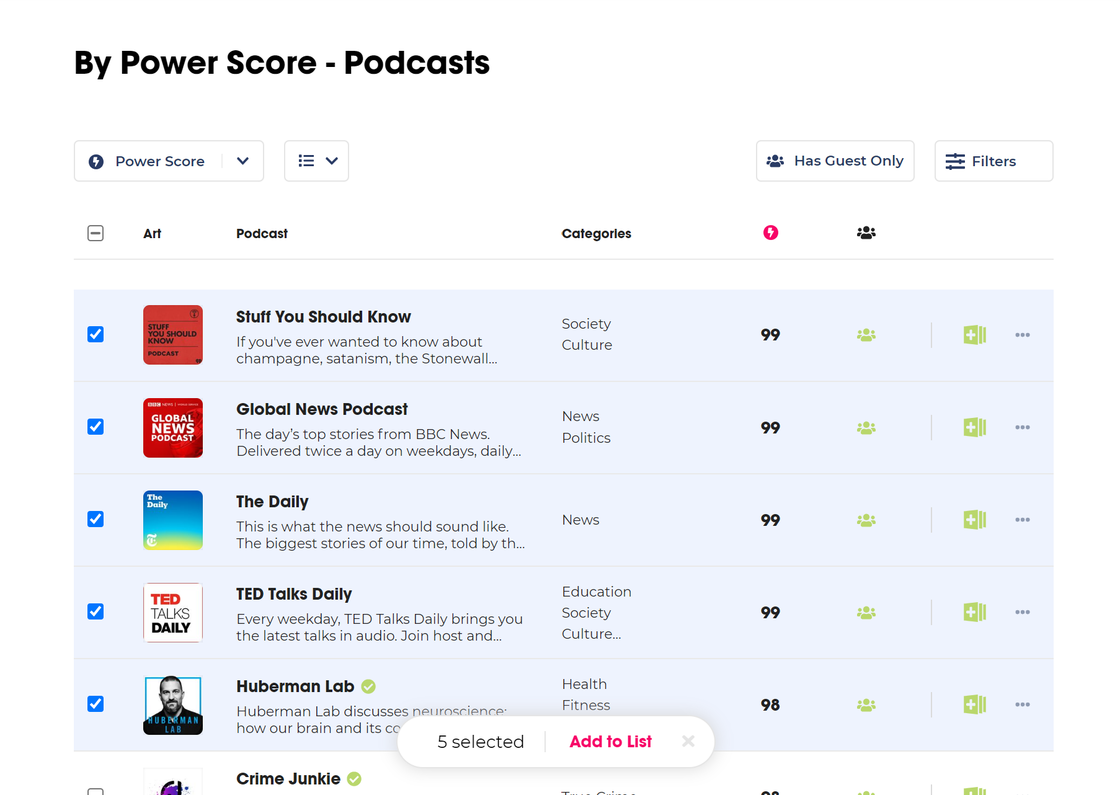
Task: Click the Power Score lightning column header icon
Action: point(770,232)
